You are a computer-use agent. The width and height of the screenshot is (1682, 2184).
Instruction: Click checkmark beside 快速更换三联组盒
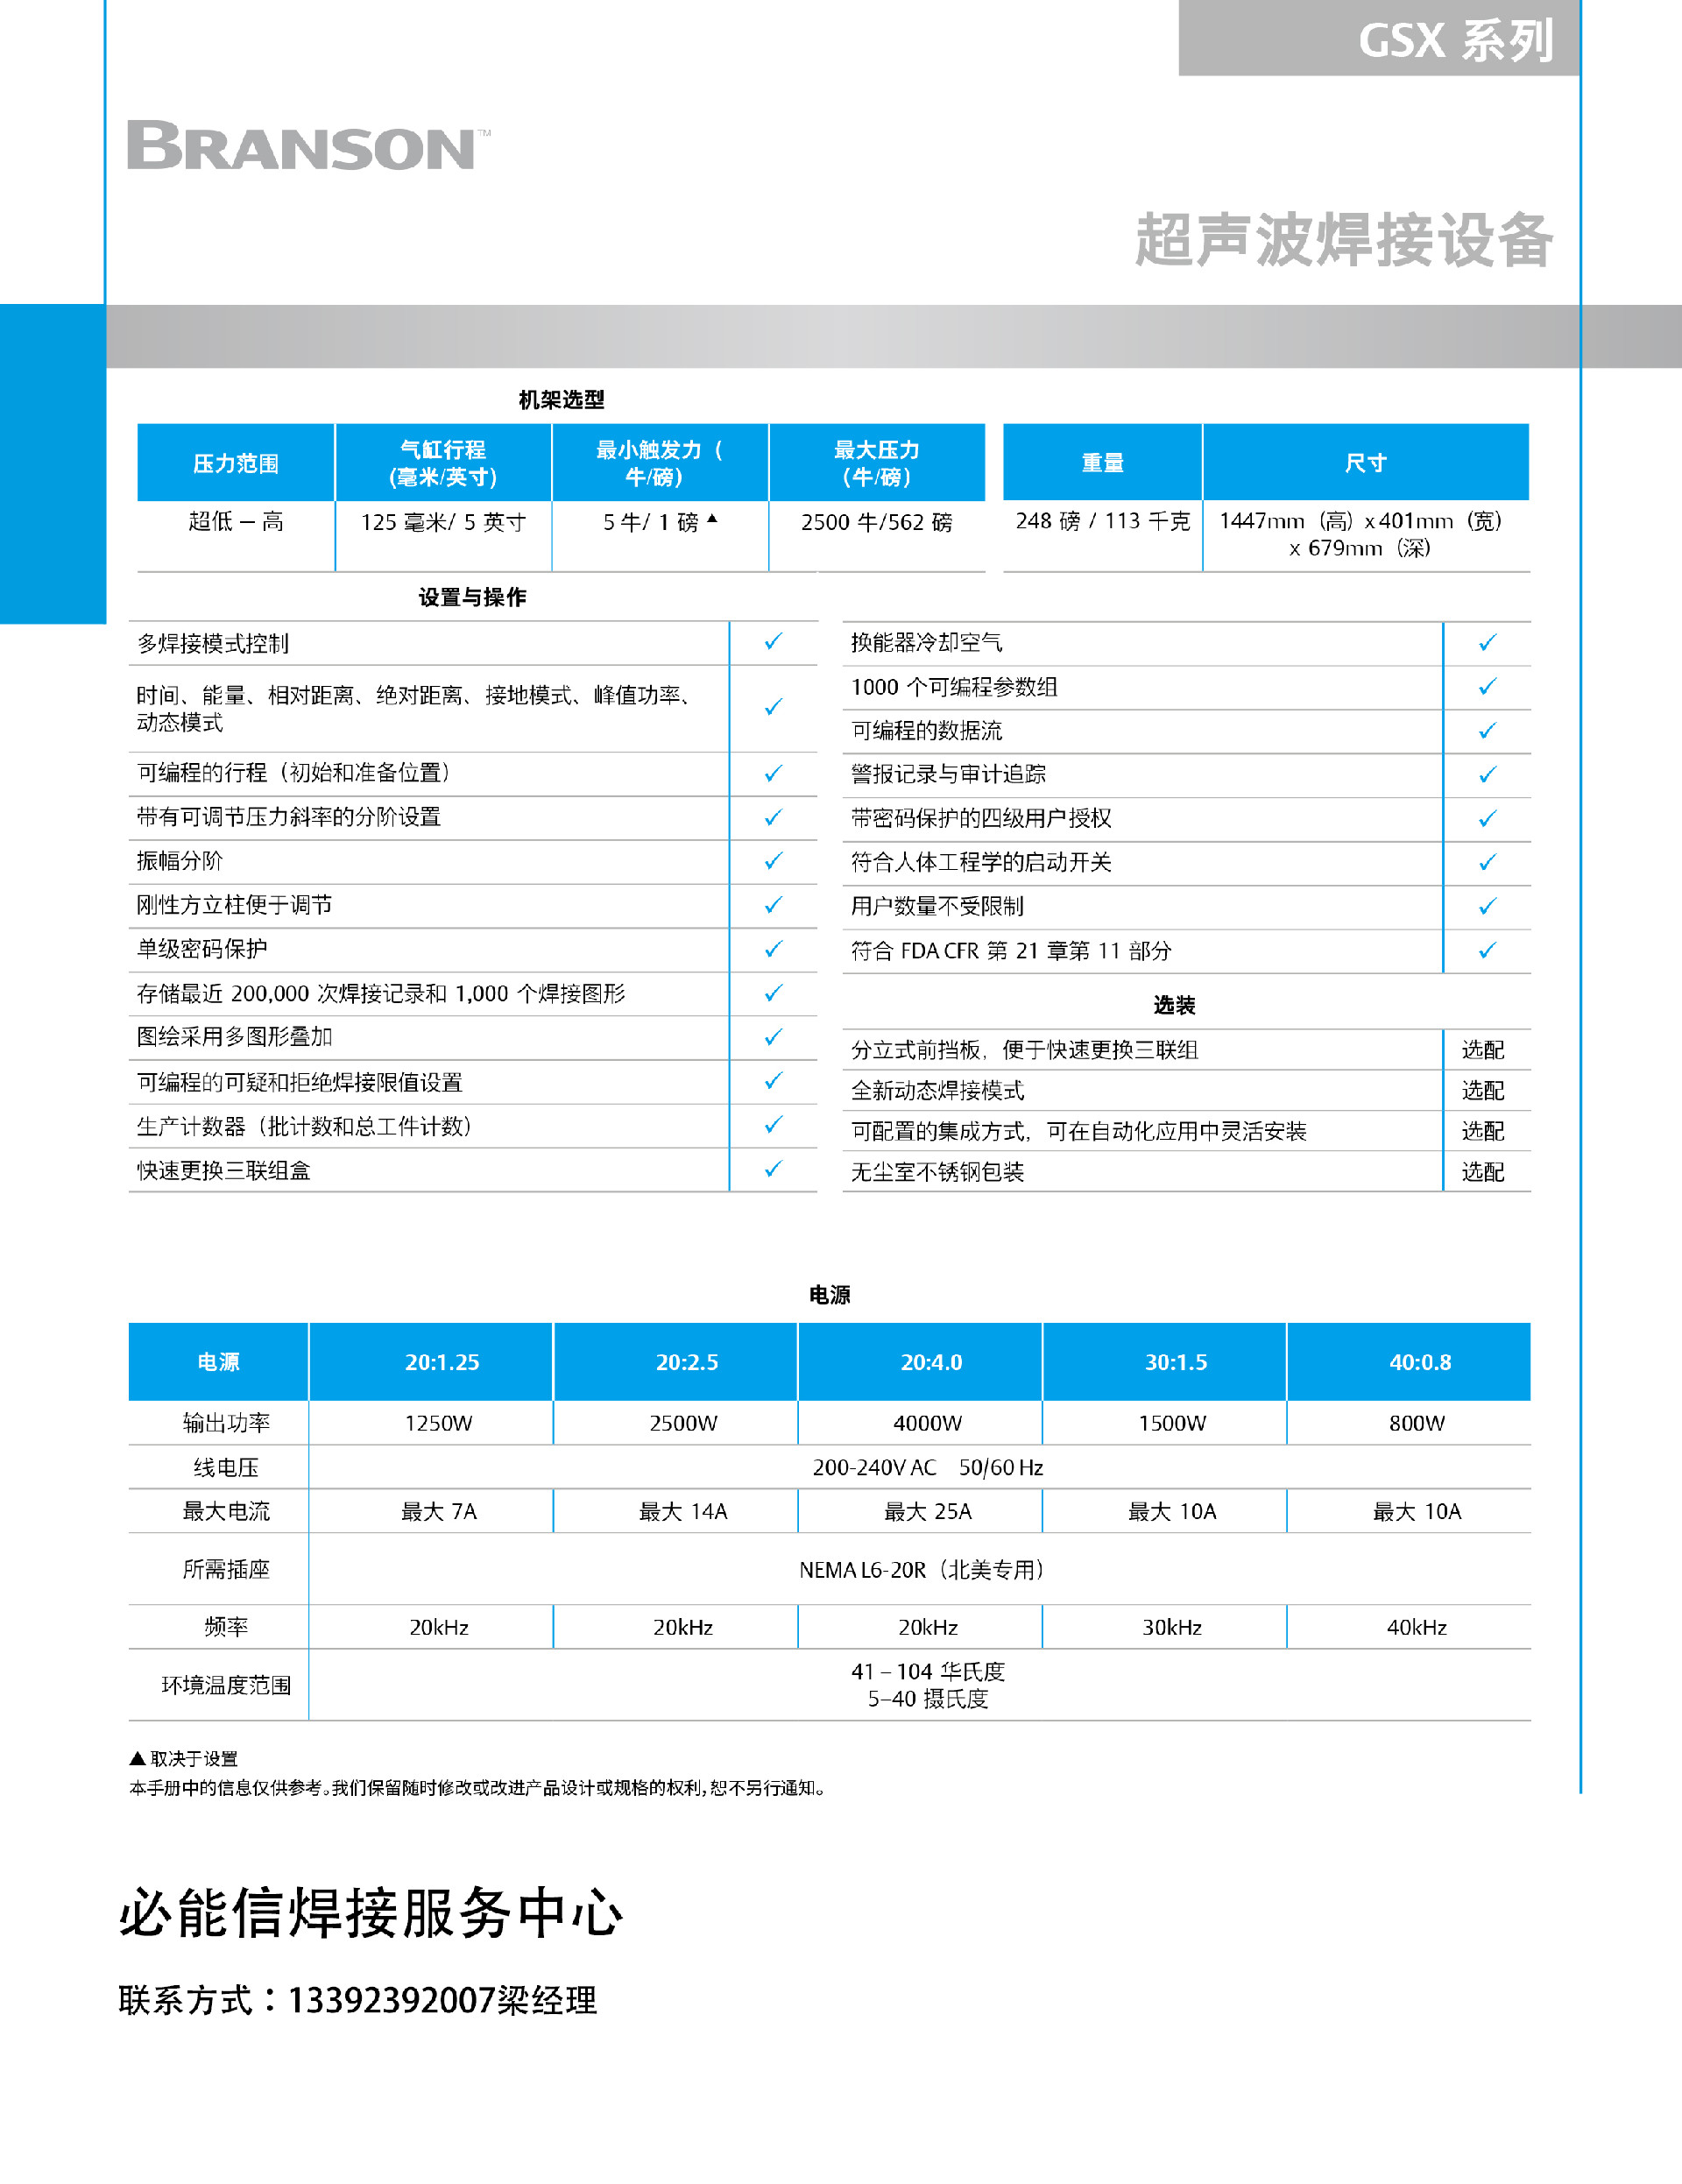773,1168
